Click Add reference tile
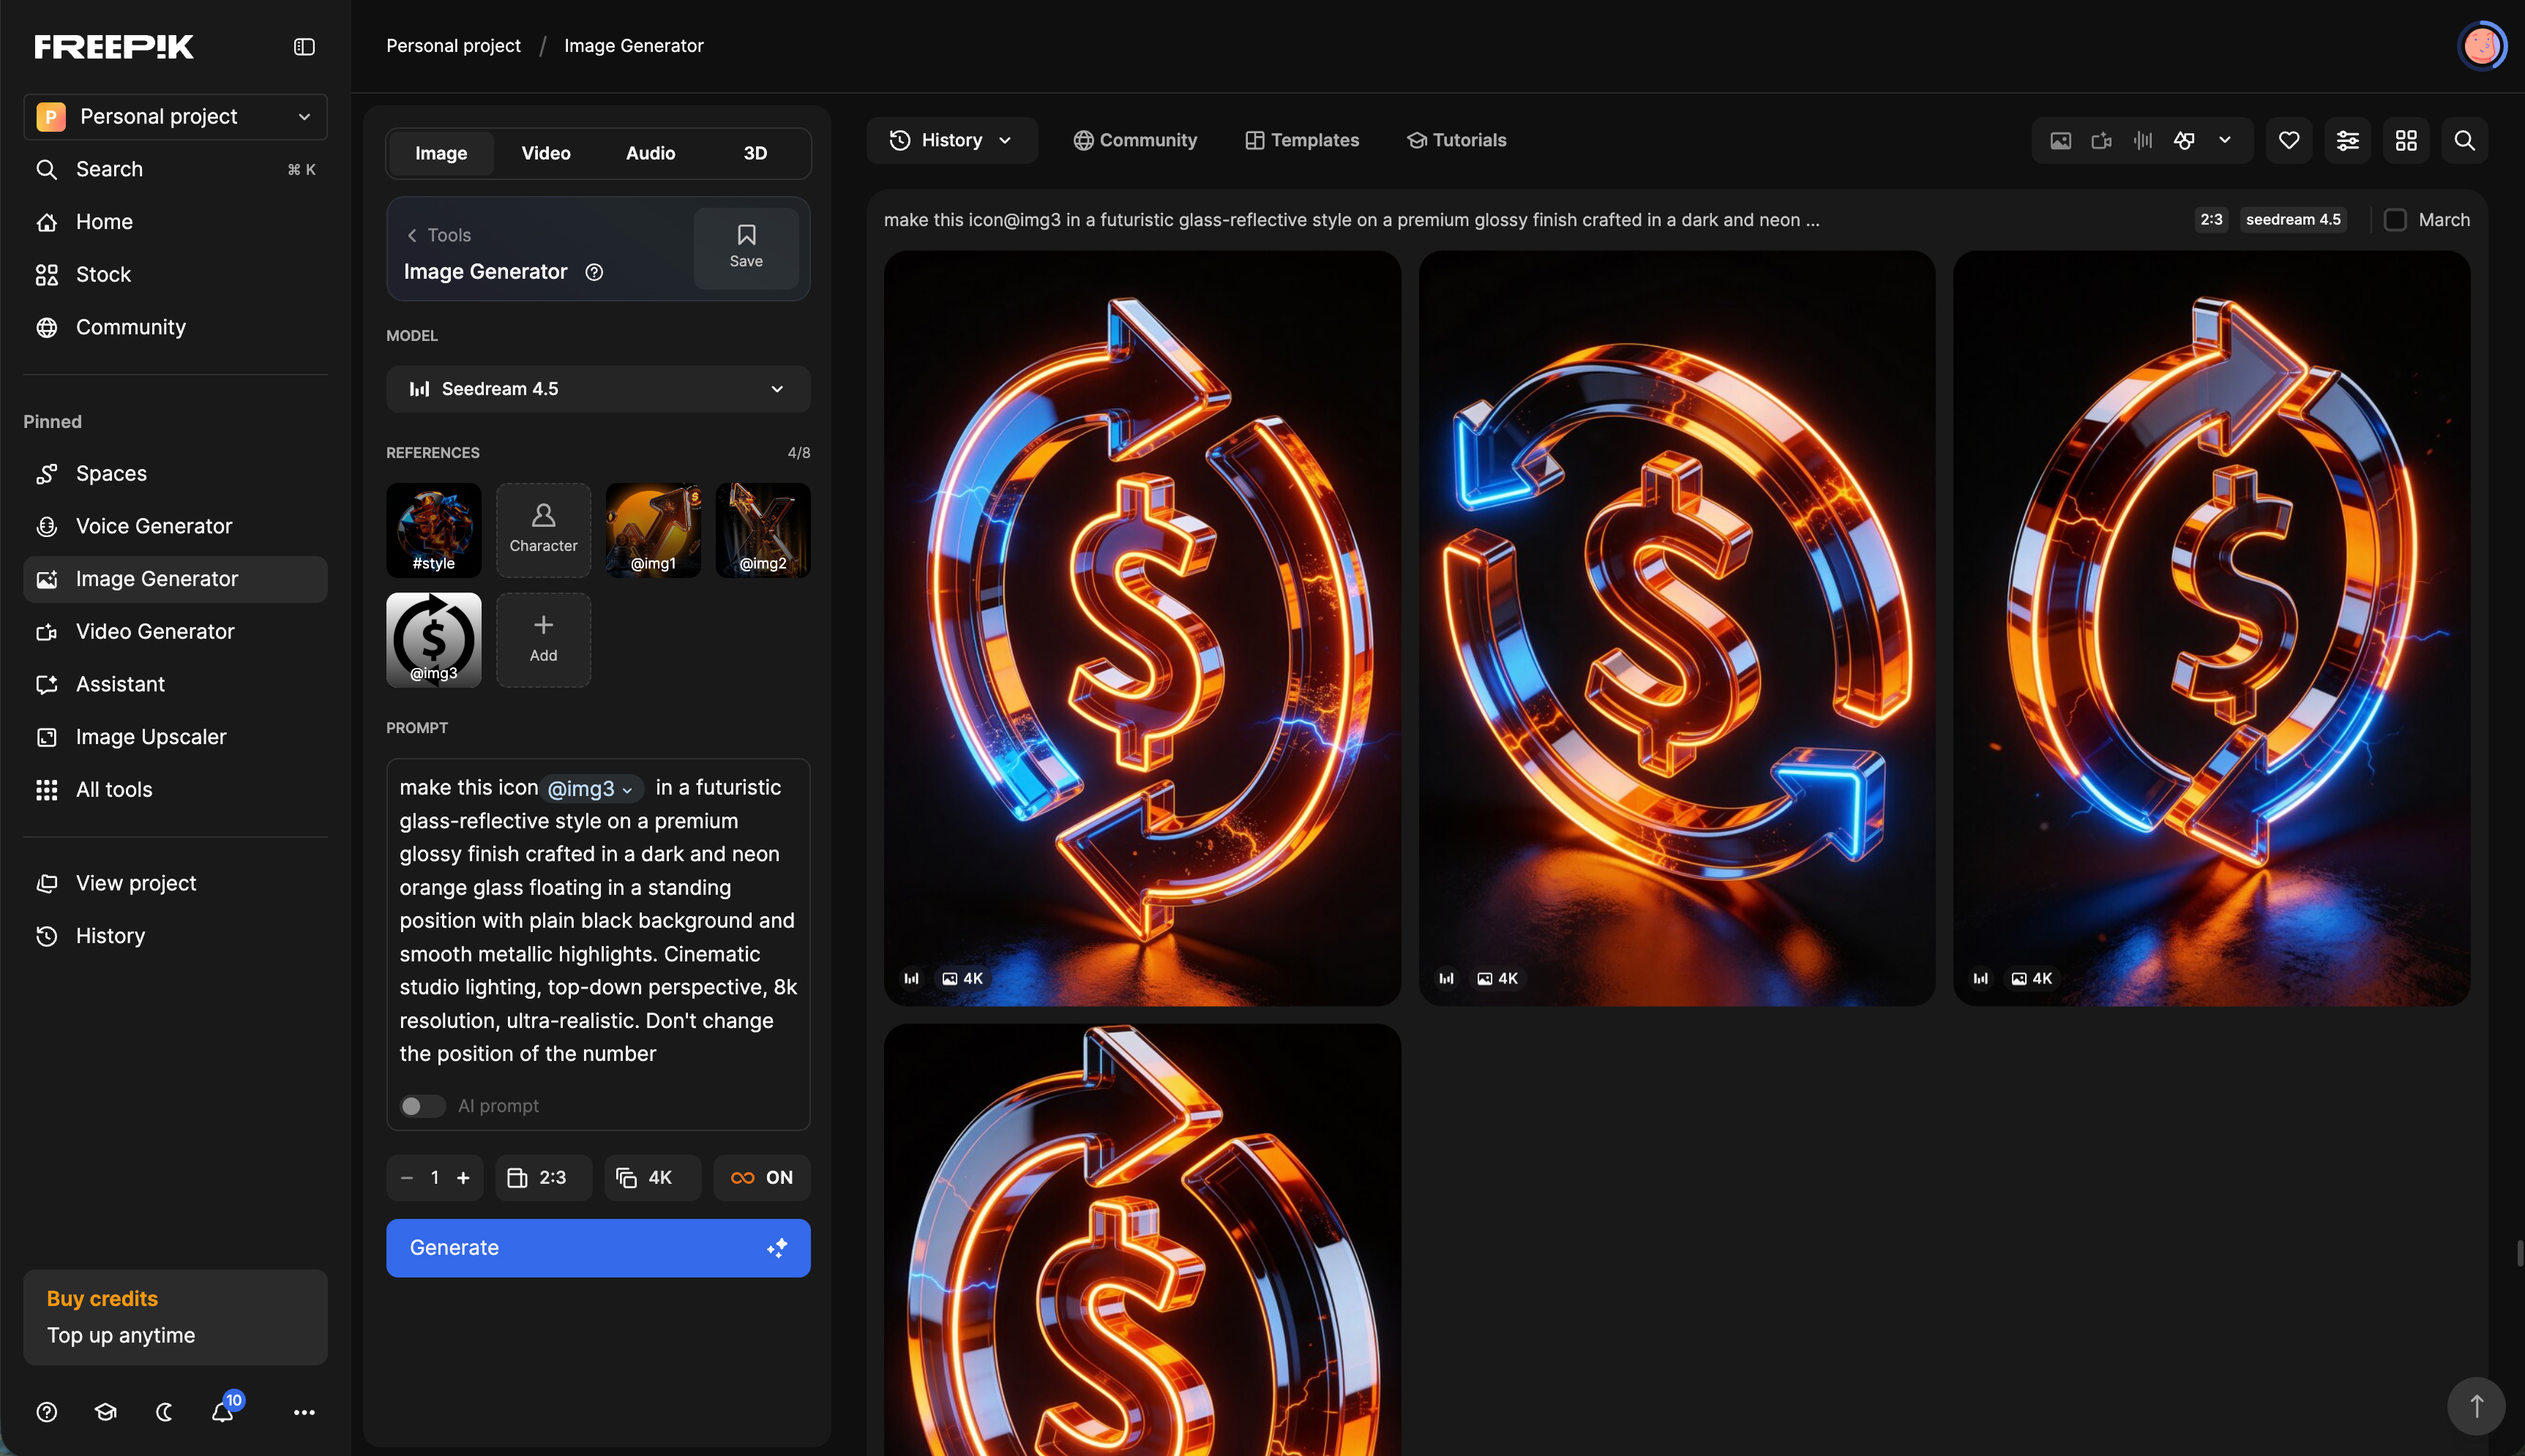This screenshot has height=1456, width=2525. click(543, 640)
